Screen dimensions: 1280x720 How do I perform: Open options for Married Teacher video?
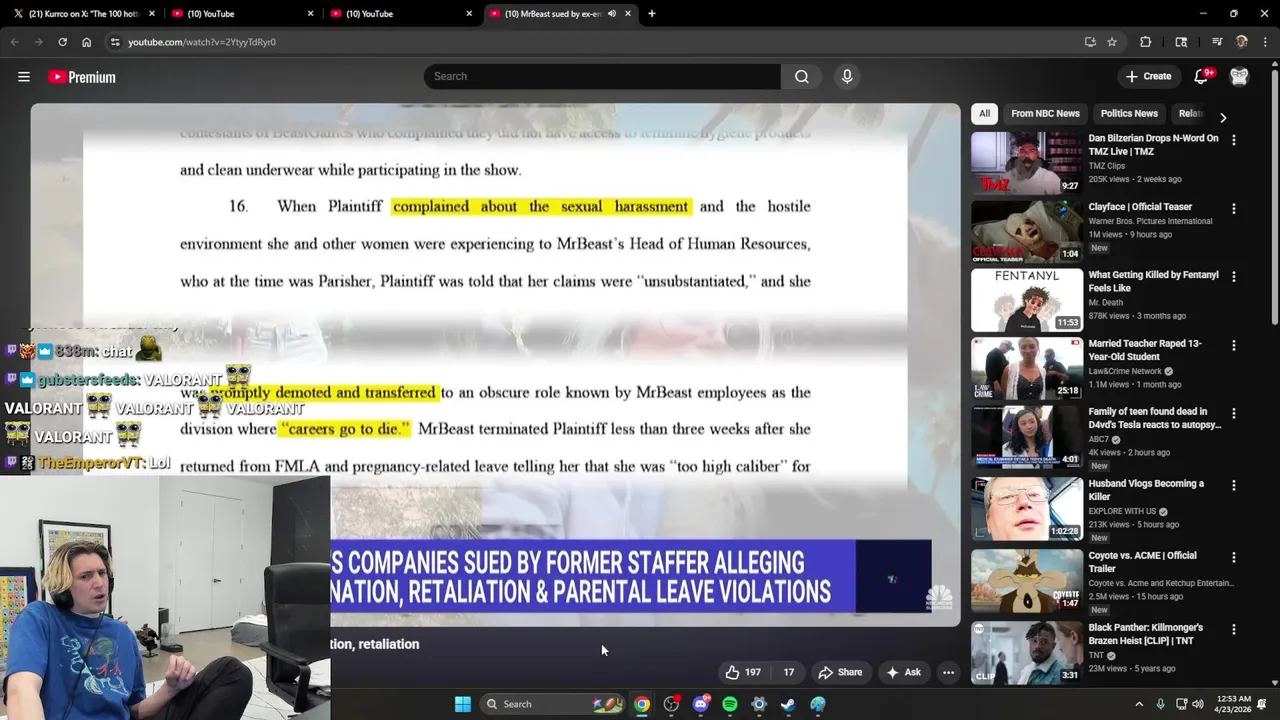(1233, 345)
